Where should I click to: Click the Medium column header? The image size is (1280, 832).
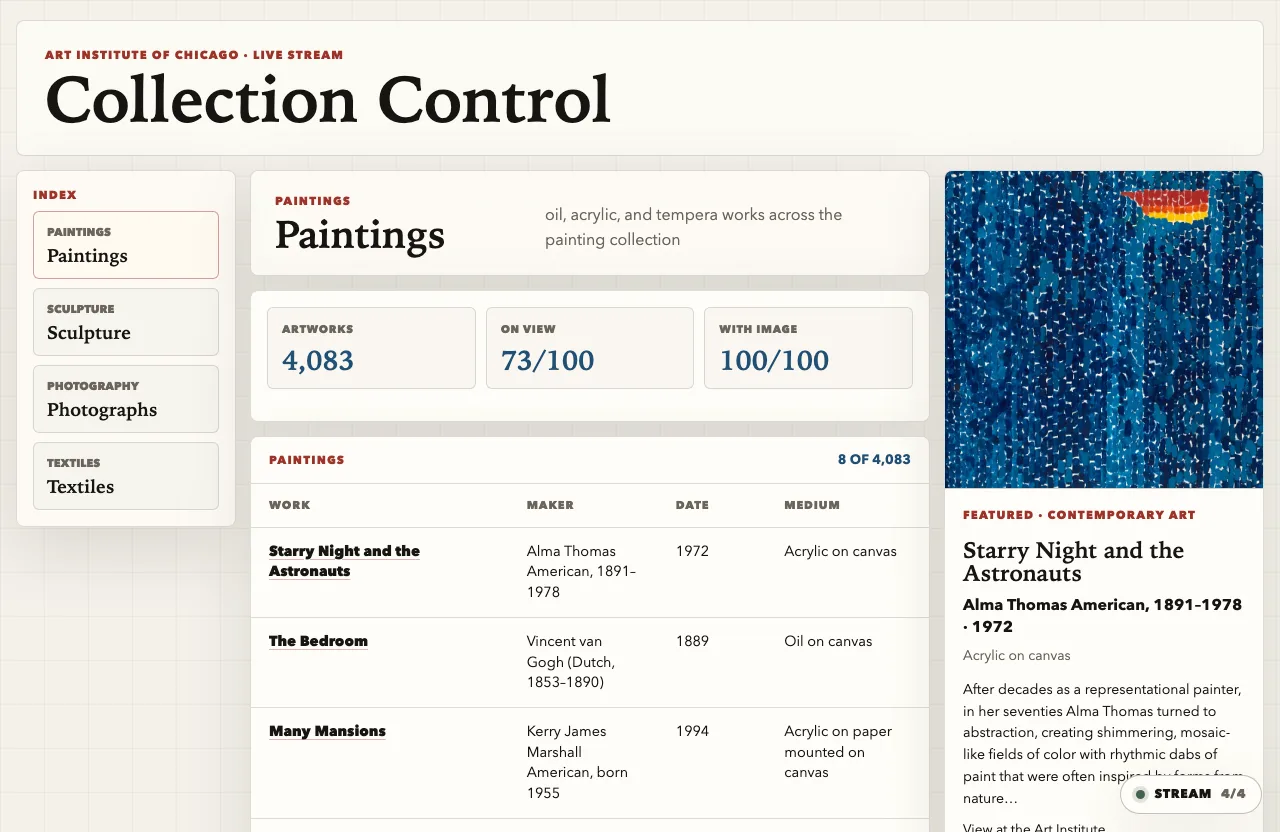coord(812,505)
